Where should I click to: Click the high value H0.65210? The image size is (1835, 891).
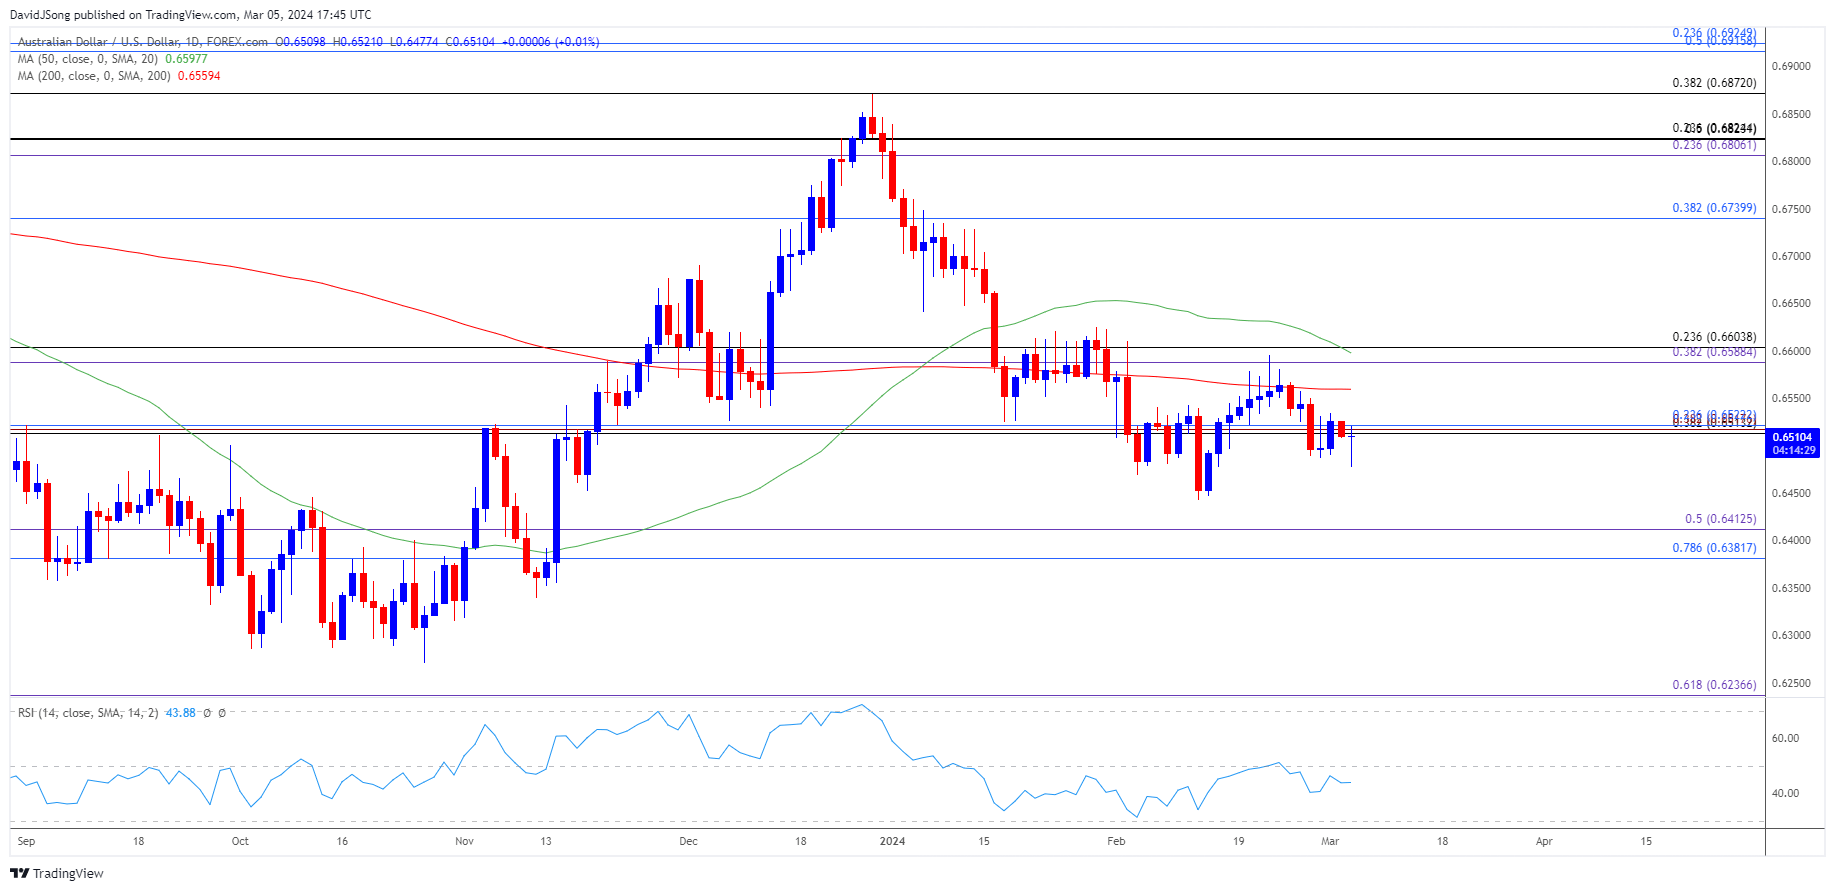coord(357,42)
